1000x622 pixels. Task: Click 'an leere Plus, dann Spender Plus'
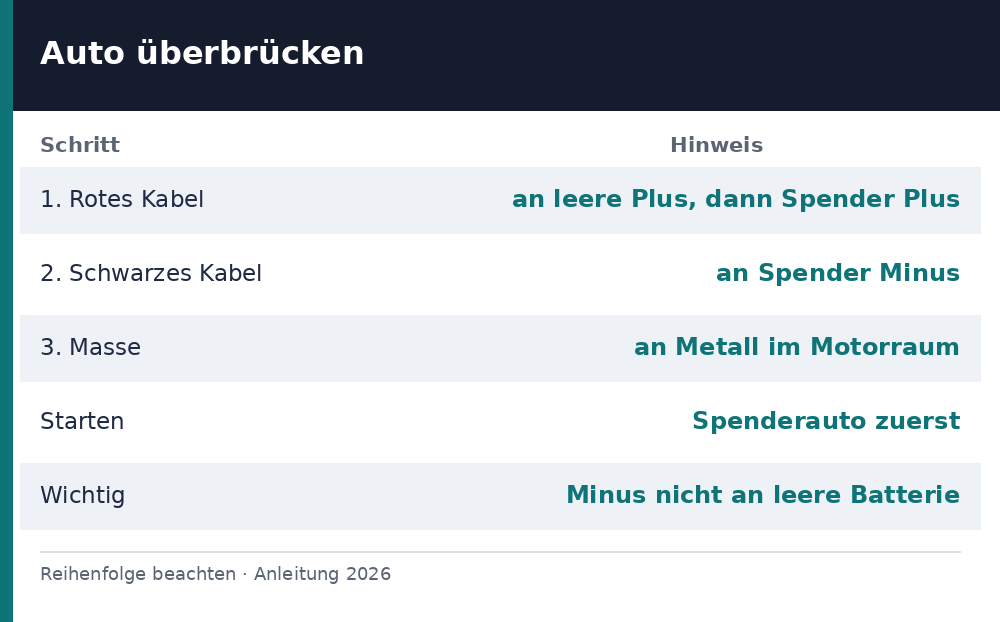736,199
